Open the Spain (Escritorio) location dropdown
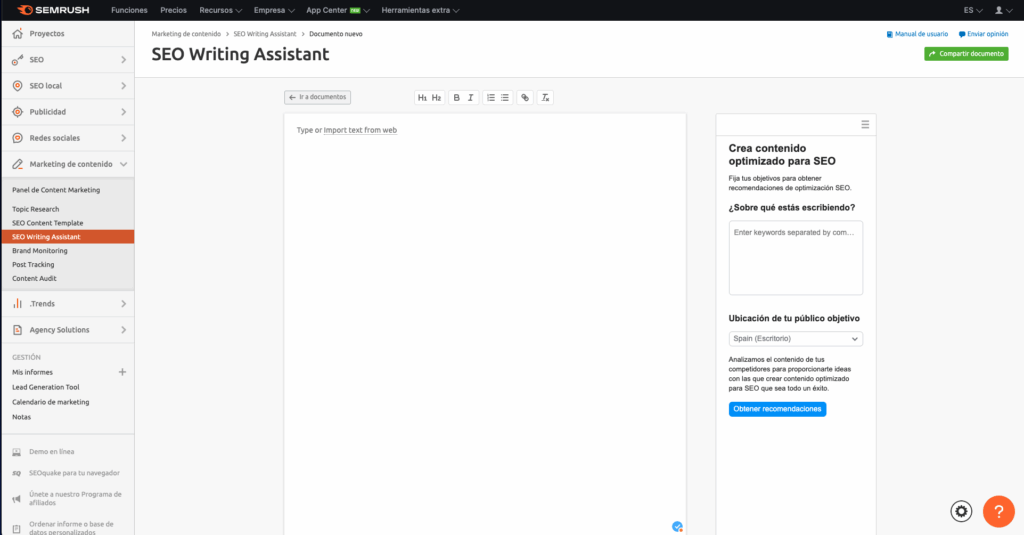The width and height of the screenshot is (1024, 535). 795,338
